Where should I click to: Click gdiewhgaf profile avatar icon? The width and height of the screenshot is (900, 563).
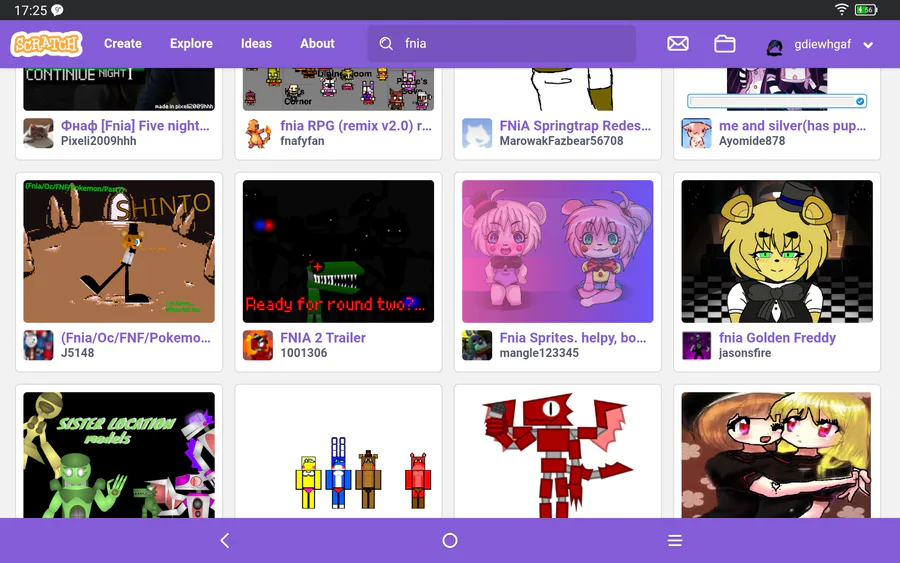(x=774, y=46)
